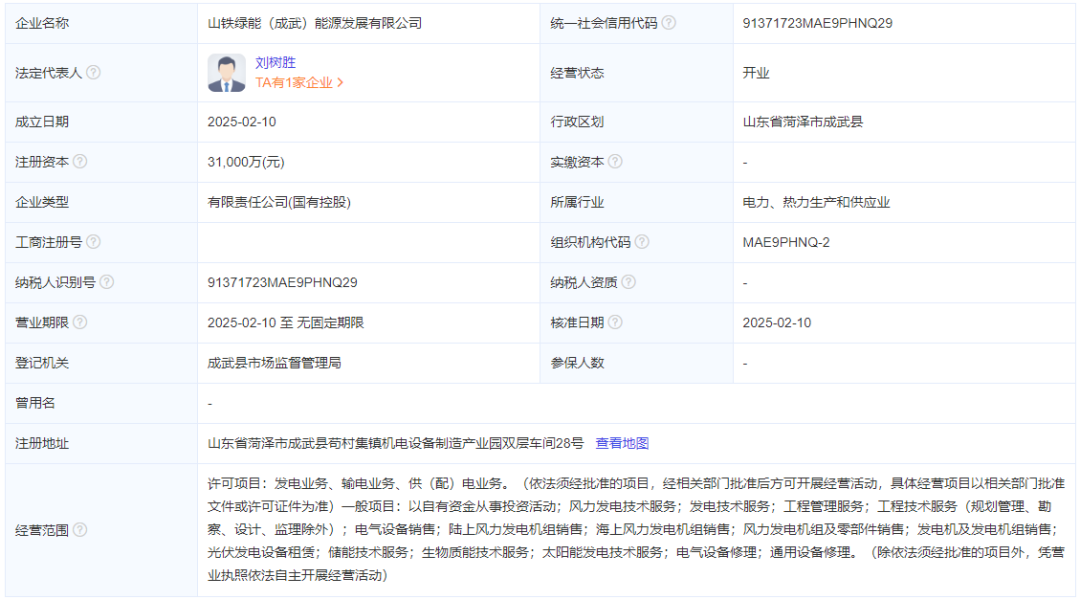Click 企业名称 label

tap(42, 23)
